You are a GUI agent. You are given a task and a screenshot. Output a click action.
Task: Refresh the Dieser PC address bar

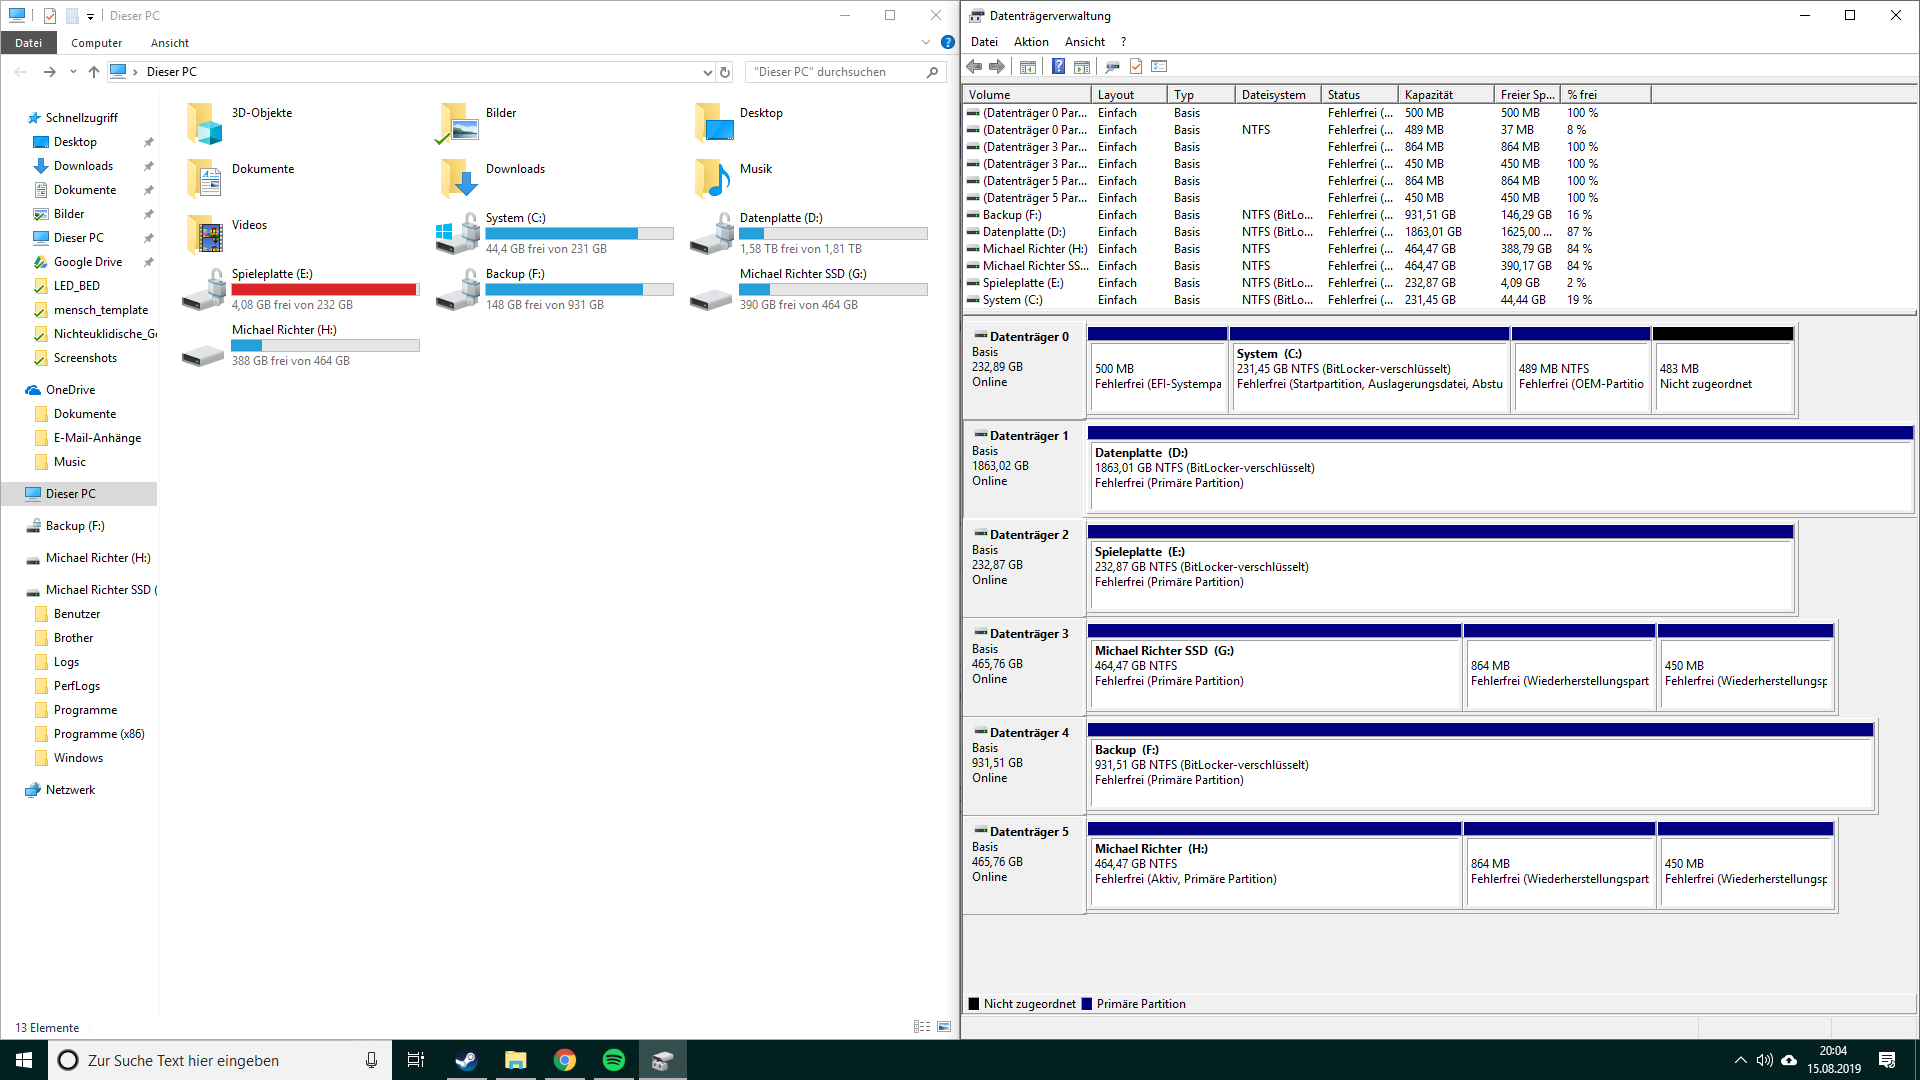725,72
